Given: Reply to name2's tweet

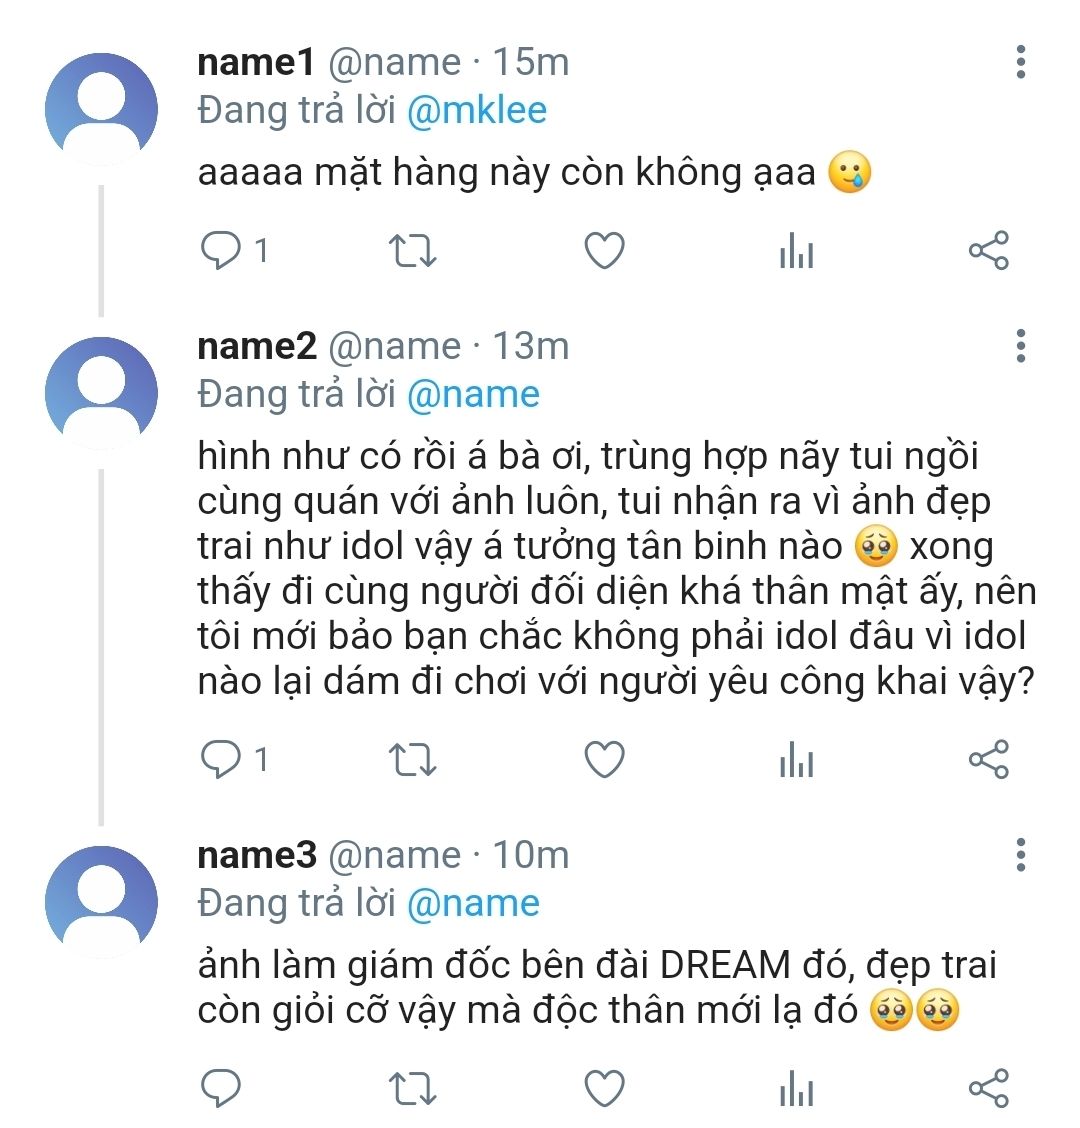Looking at the screenshot, I should [x=221, y=760].
